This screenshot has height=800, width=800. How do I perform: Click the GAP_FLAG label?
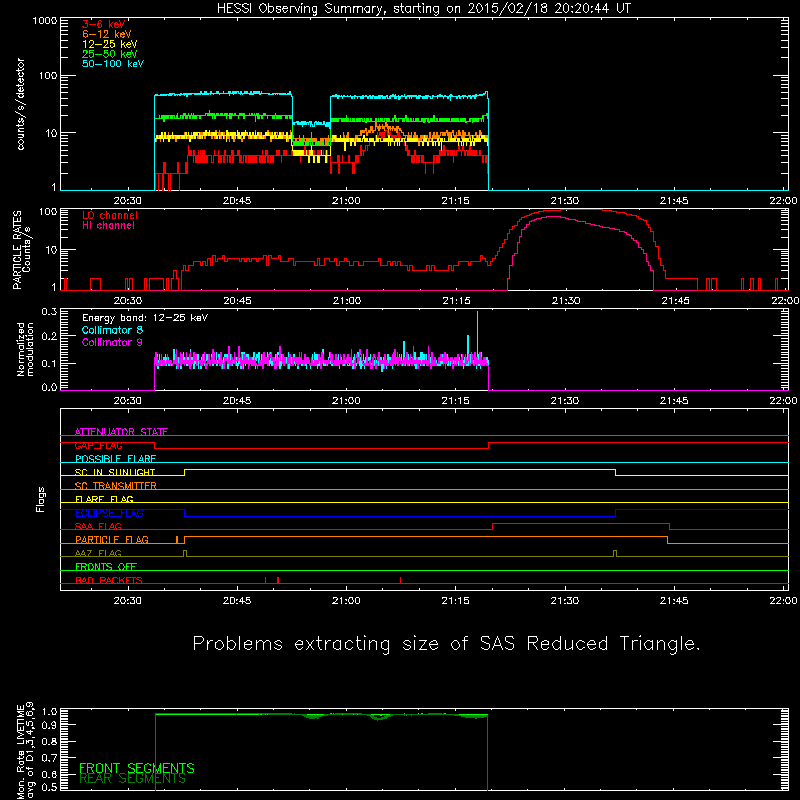coord(98,445)
